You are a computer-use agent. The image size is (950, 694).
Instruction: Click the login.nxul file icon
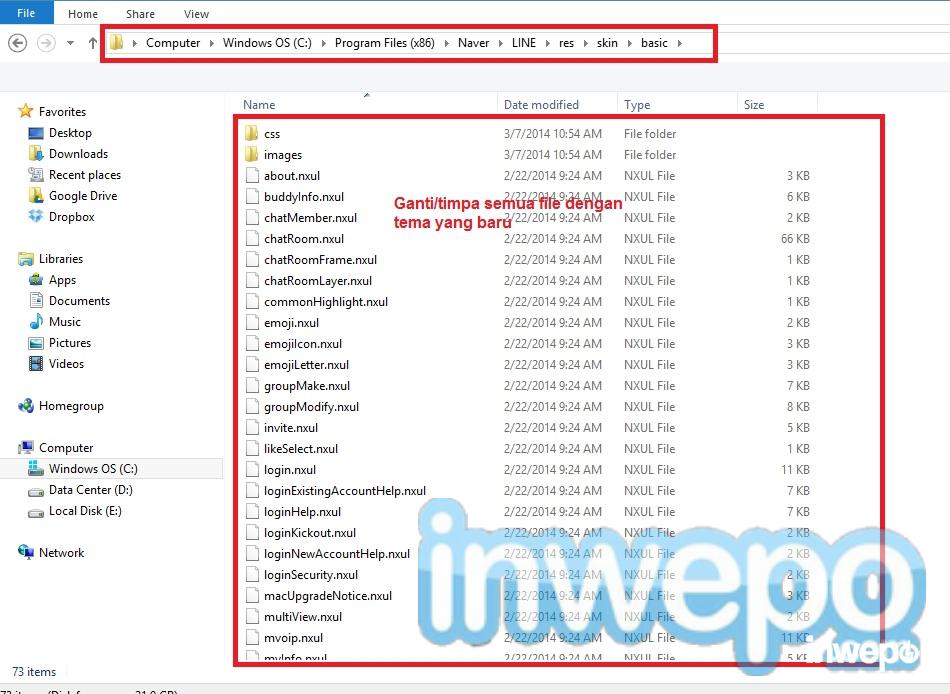[x=252, y=470]
